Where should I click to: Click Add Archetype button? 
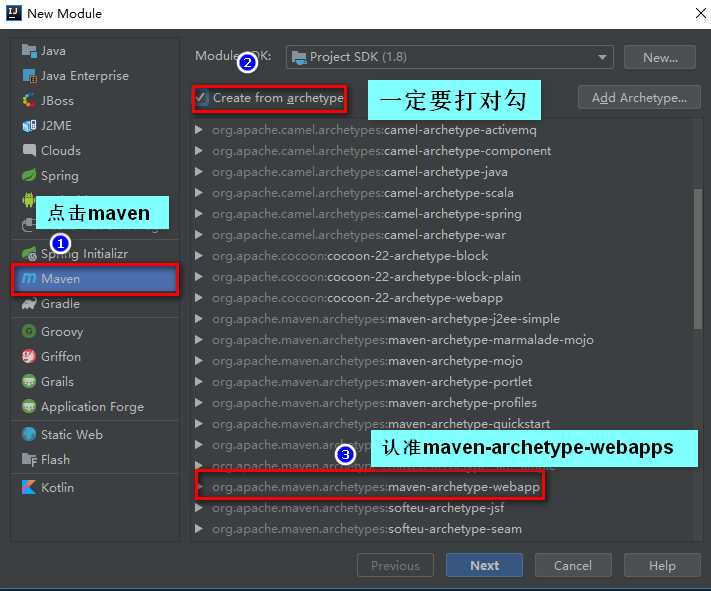pos(639,98)
